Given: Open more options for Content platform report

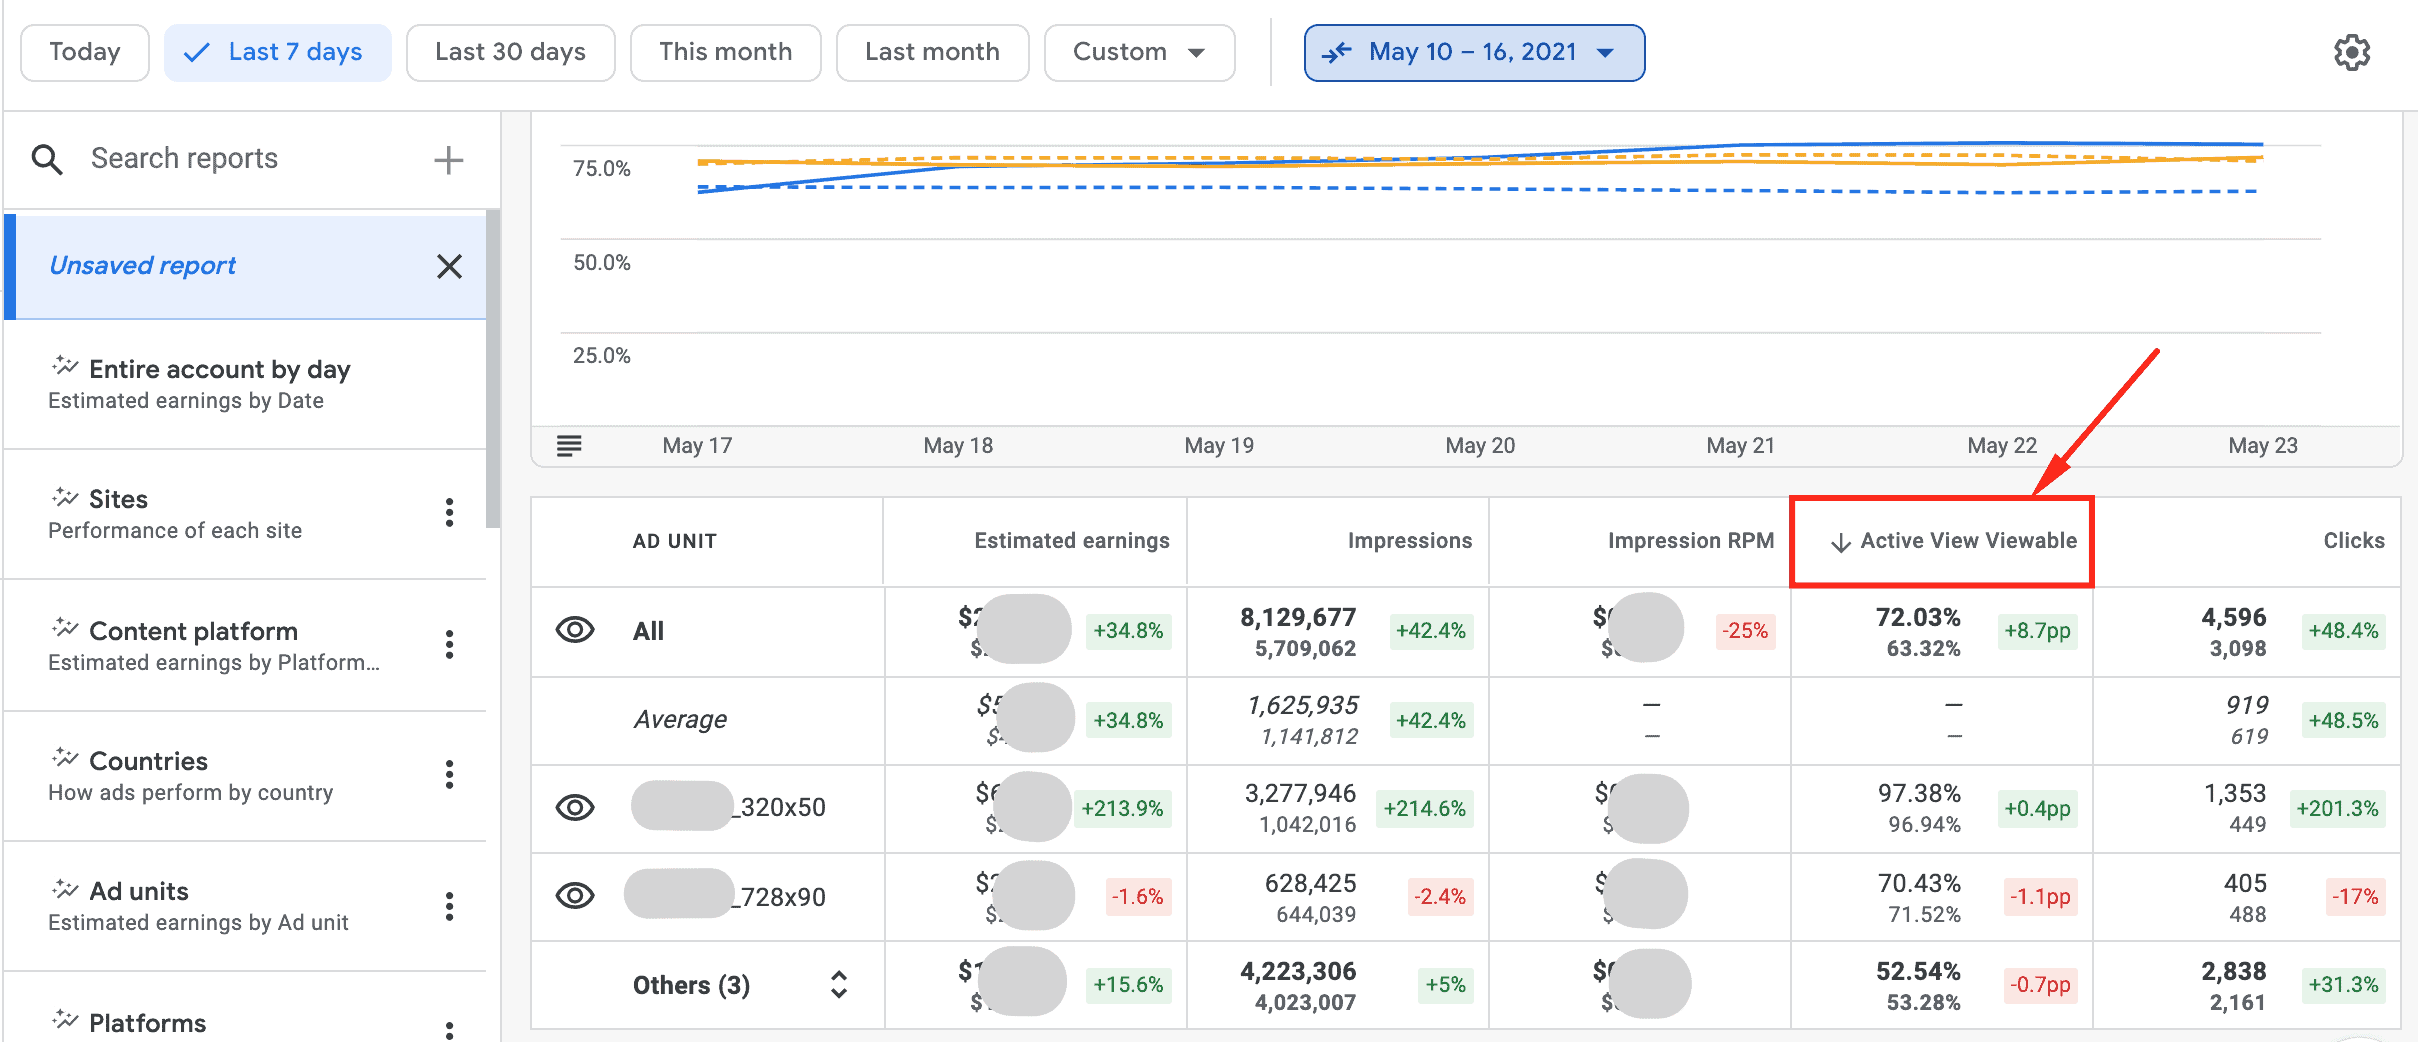Looking at the screenshot, I should [x=449, y=644].
